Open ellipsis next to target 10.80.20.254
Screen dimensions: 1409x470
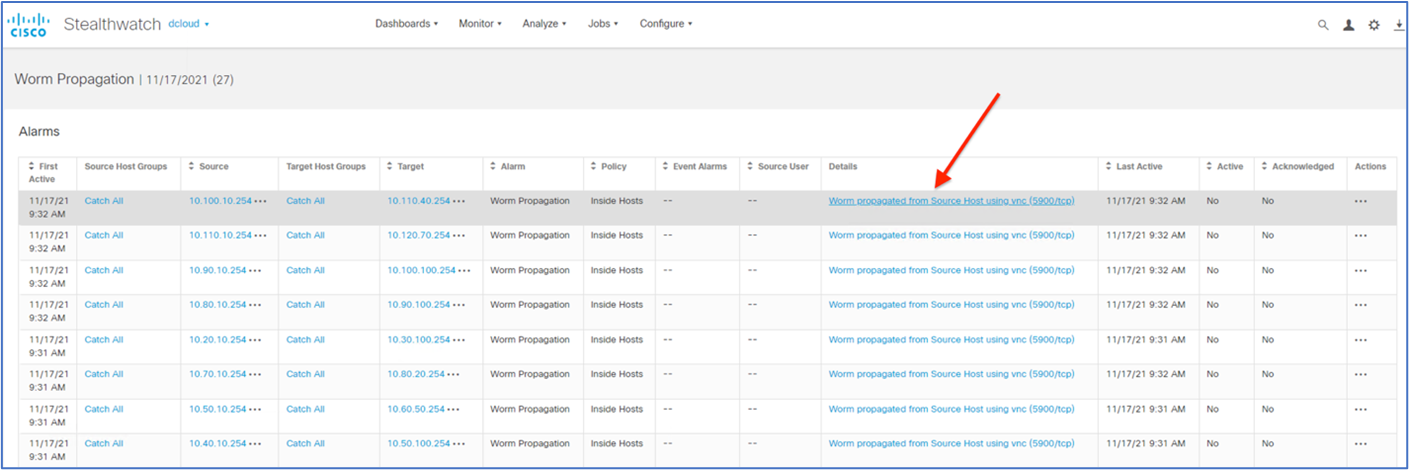coord(453,375)
